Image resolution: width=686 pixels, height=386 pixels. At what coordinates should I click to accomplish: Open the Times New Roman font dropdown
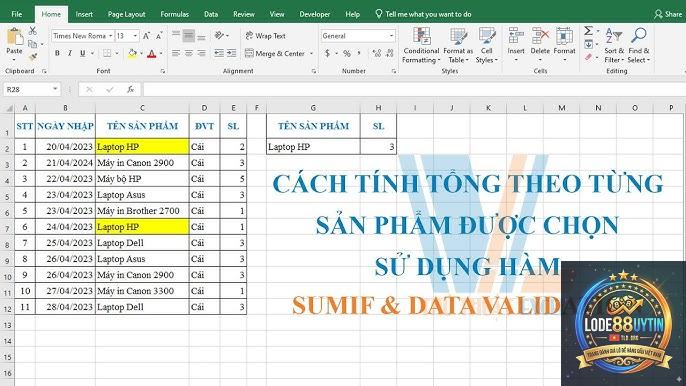(111, 36)
